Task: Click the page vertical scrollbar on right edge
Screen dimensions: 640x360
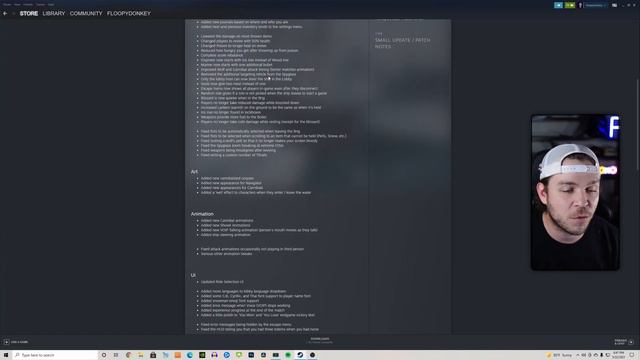Action: (x=638, y=124)
